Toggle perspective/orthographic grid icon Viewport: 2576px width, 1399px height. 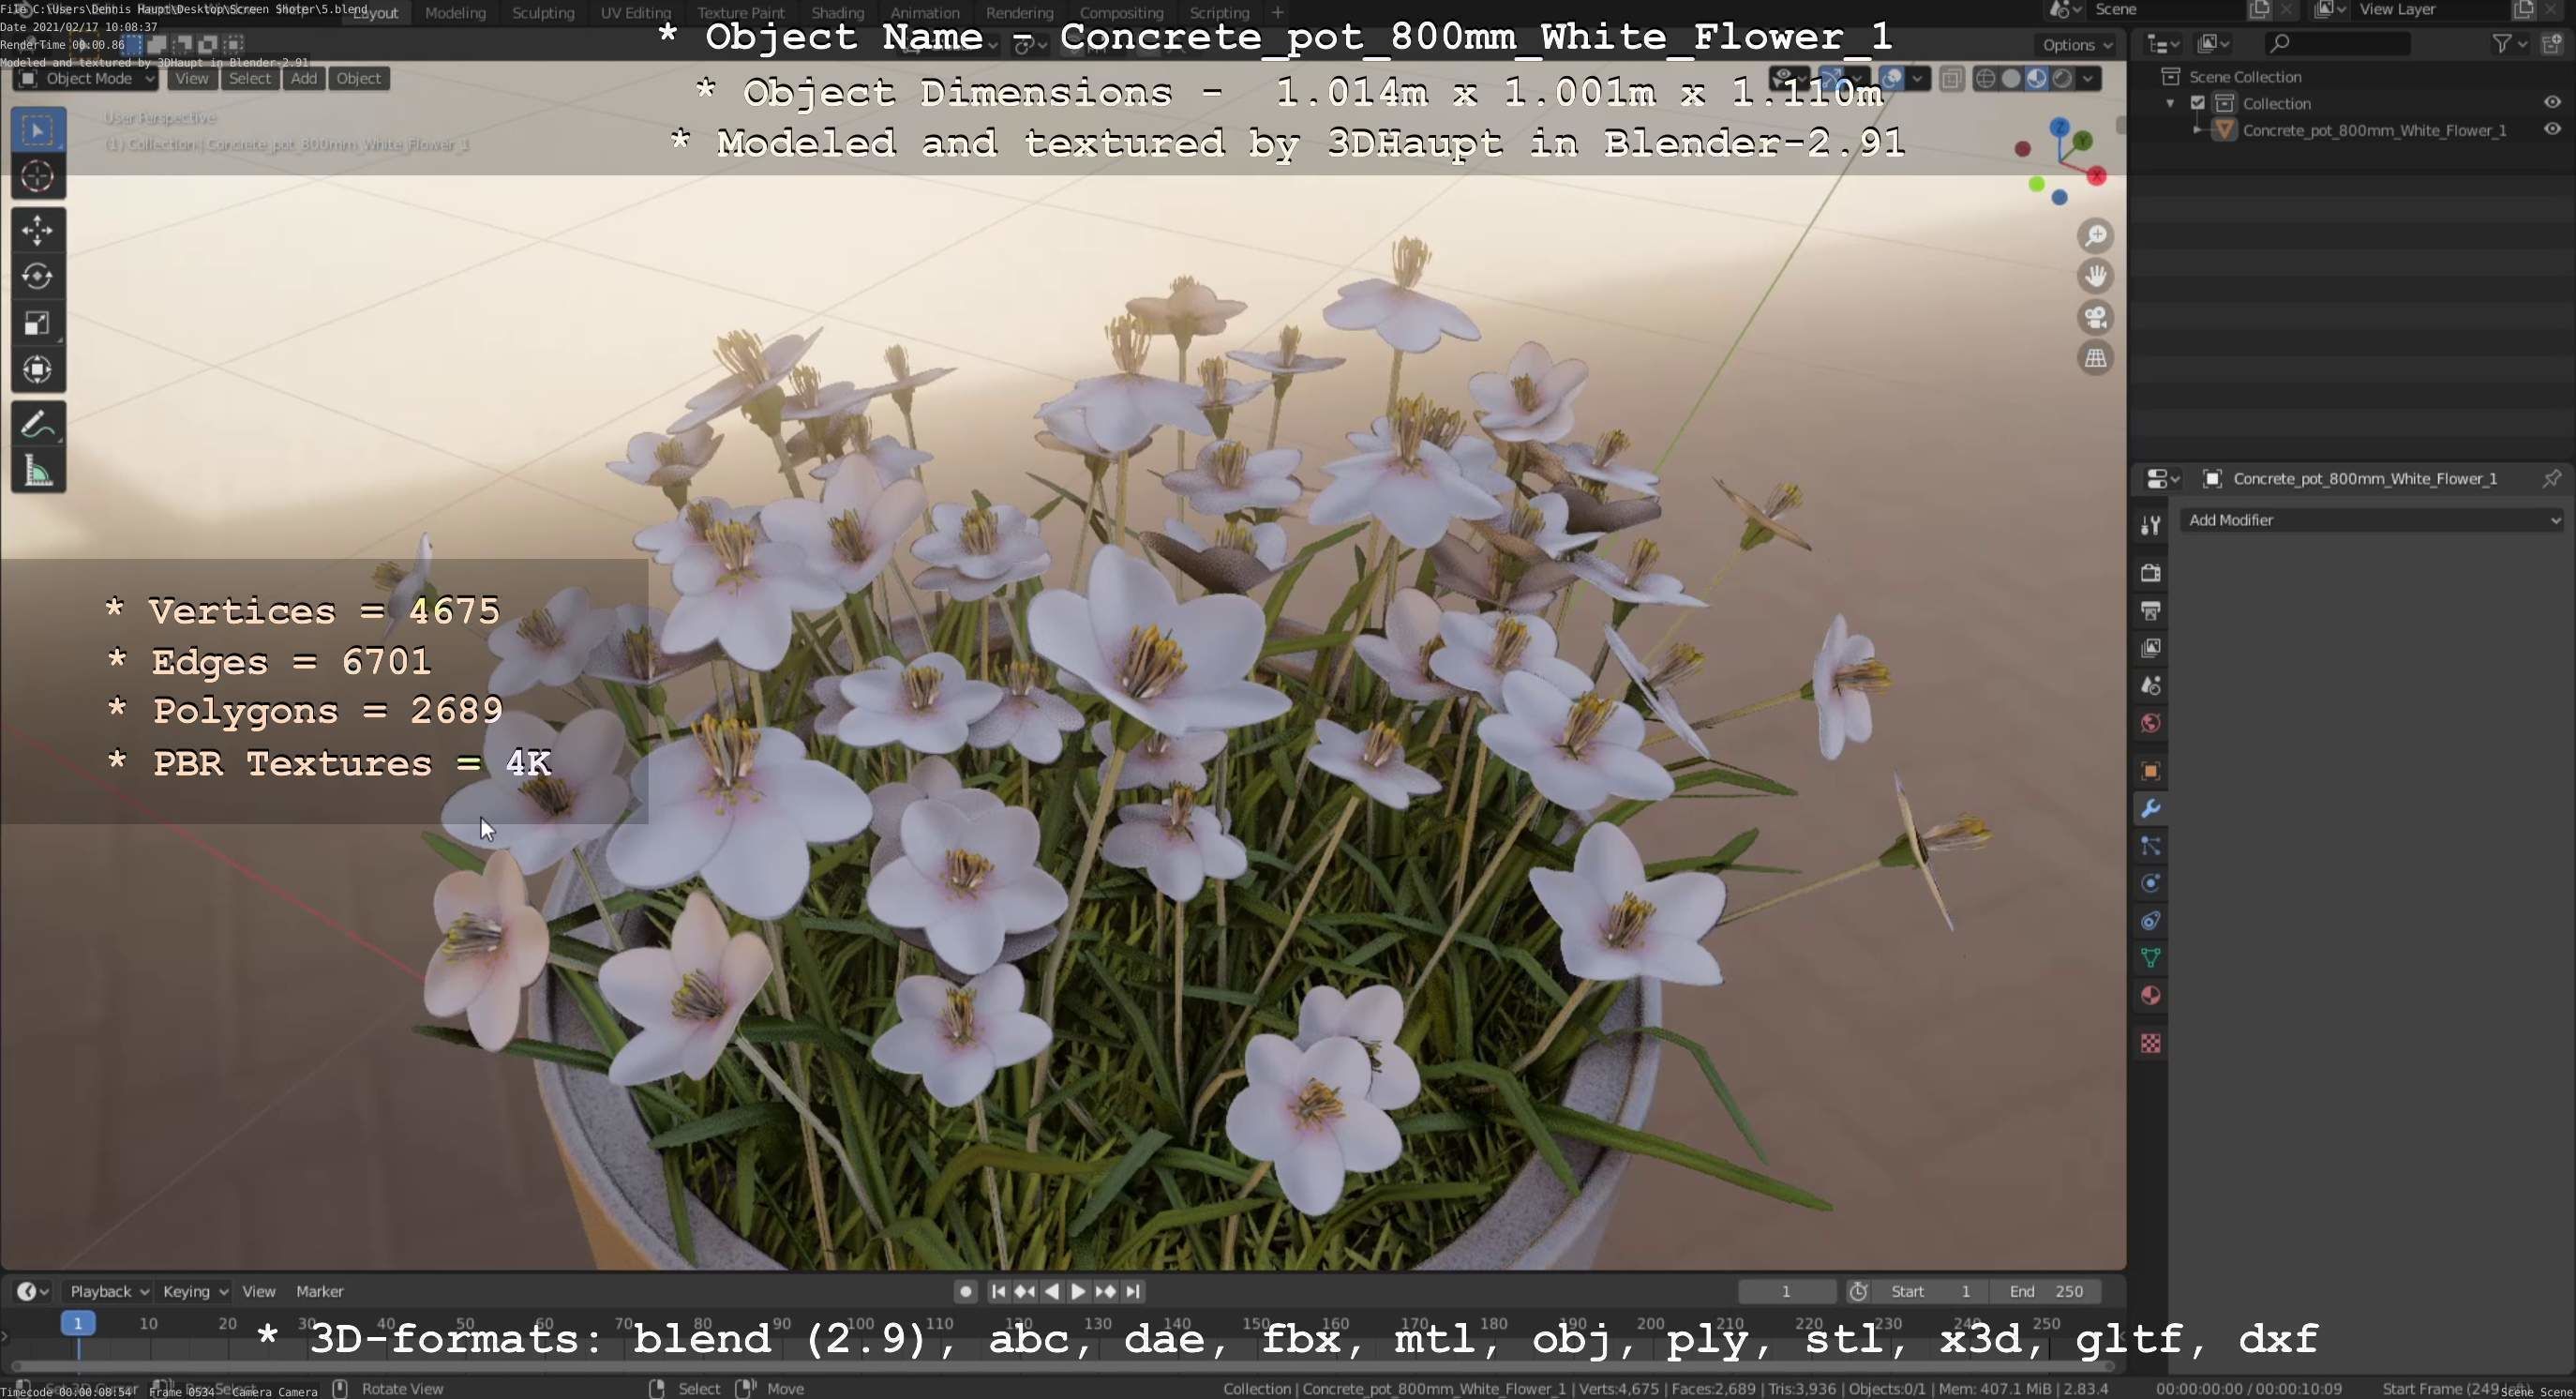pyautogui.click(x=2095, y=358)
